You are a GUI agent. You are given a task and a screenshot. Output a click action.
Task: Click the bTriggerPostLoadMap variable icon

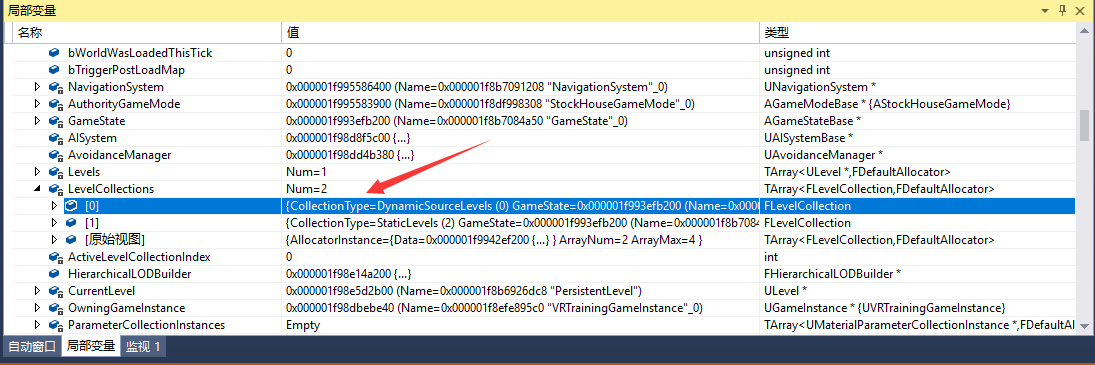54,70
